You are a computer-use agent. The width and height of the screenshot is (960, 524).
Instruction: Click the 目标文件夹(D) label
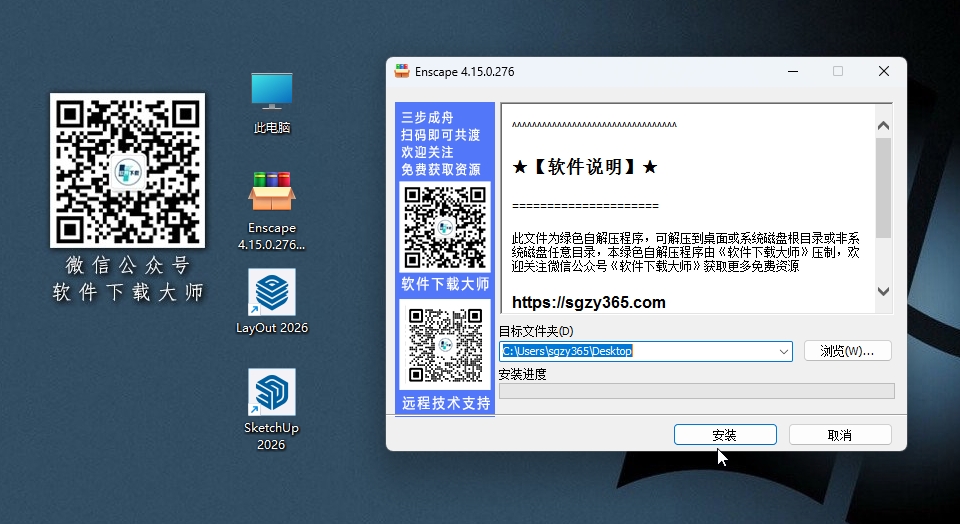[536, 331]
